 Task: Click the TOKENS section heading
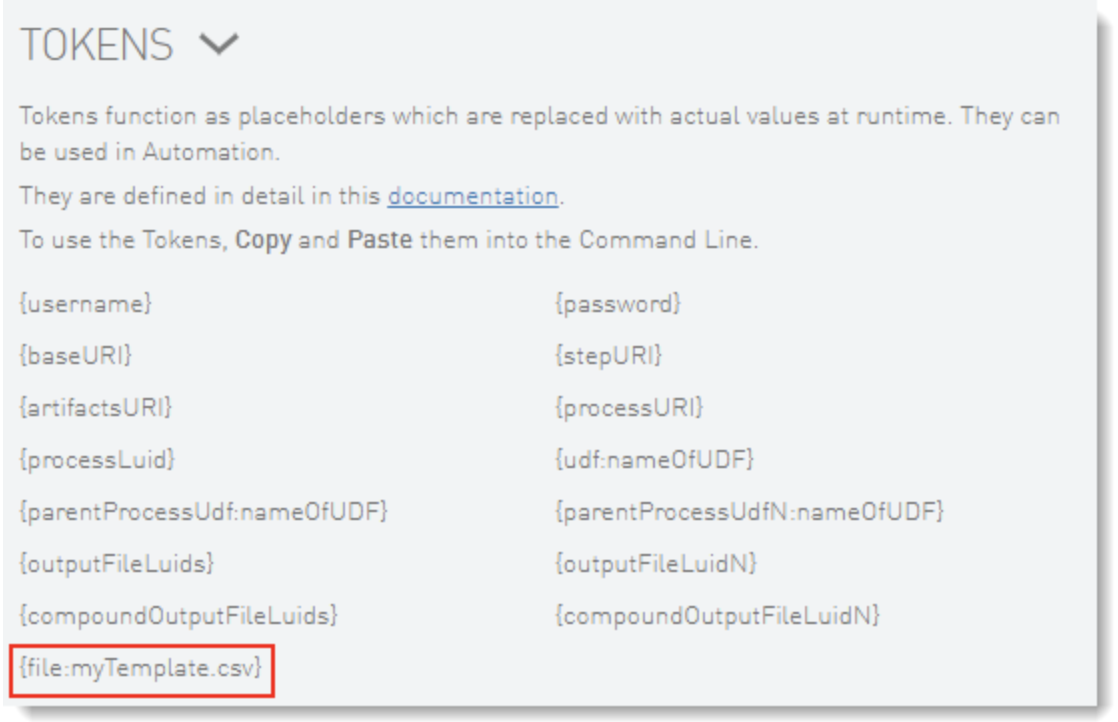97,45
